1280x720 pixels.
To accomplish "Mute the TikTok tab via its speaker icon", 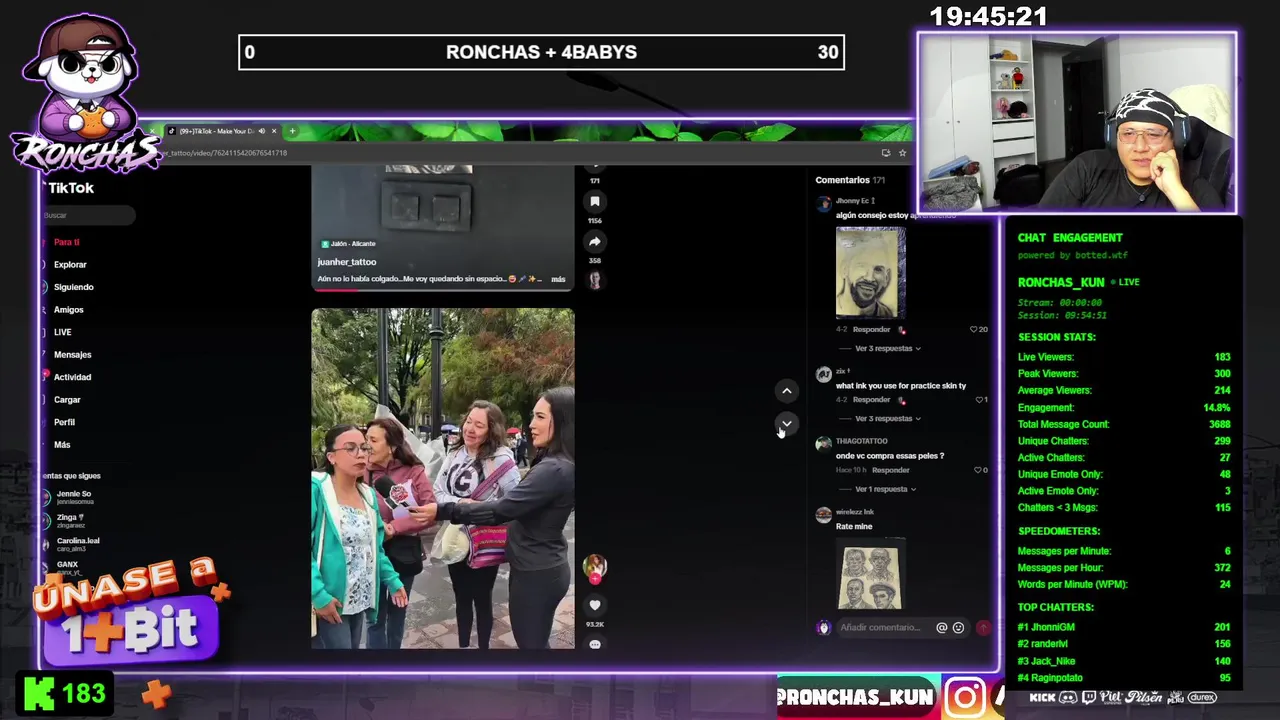I will pyautogui.click(x=262, y=131).
